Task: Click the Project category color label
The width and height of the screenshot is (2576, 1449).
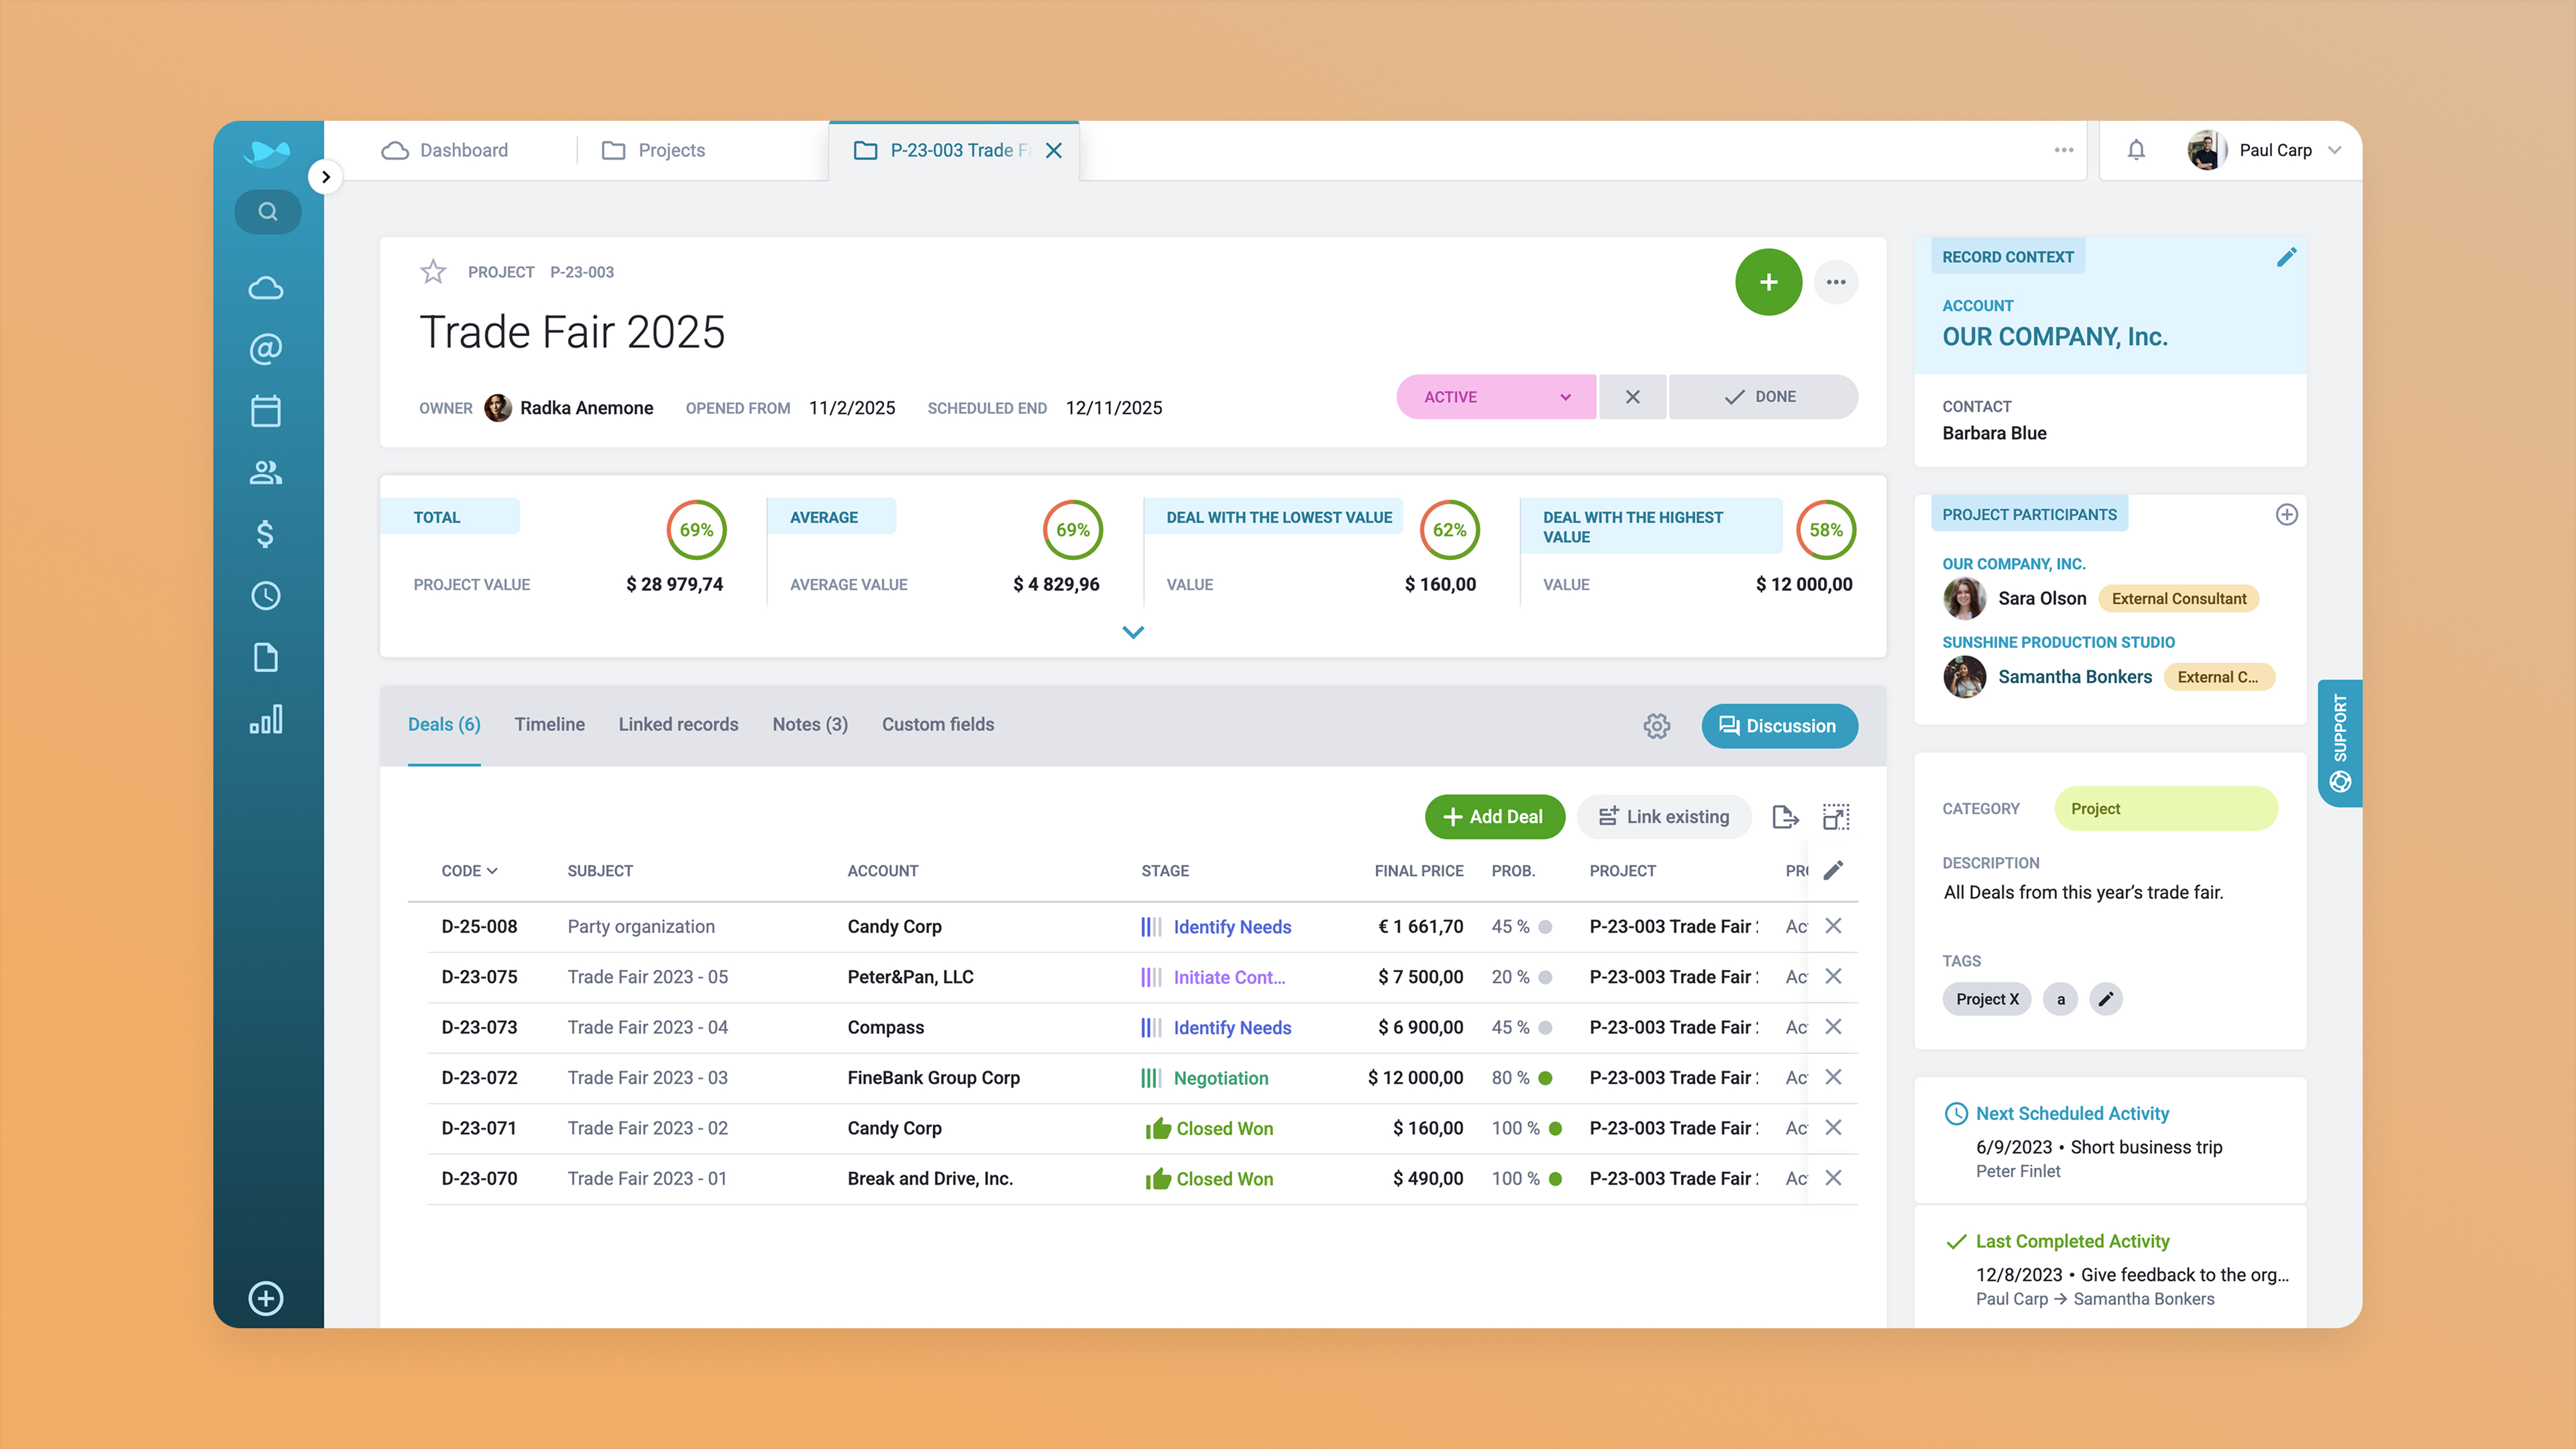Action: pyautogui.click(x=2165, y=809)
